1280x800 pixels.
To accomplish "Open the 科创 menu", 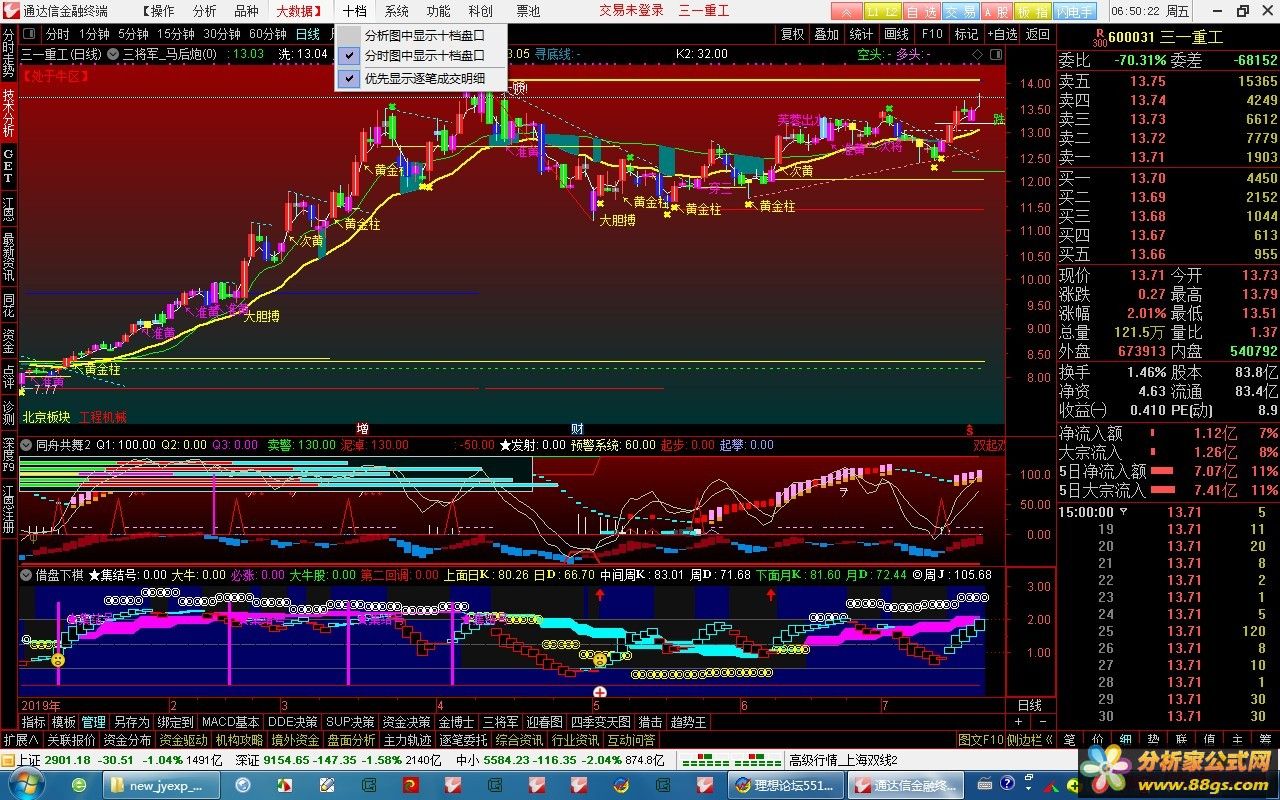I will pos(480,11).
